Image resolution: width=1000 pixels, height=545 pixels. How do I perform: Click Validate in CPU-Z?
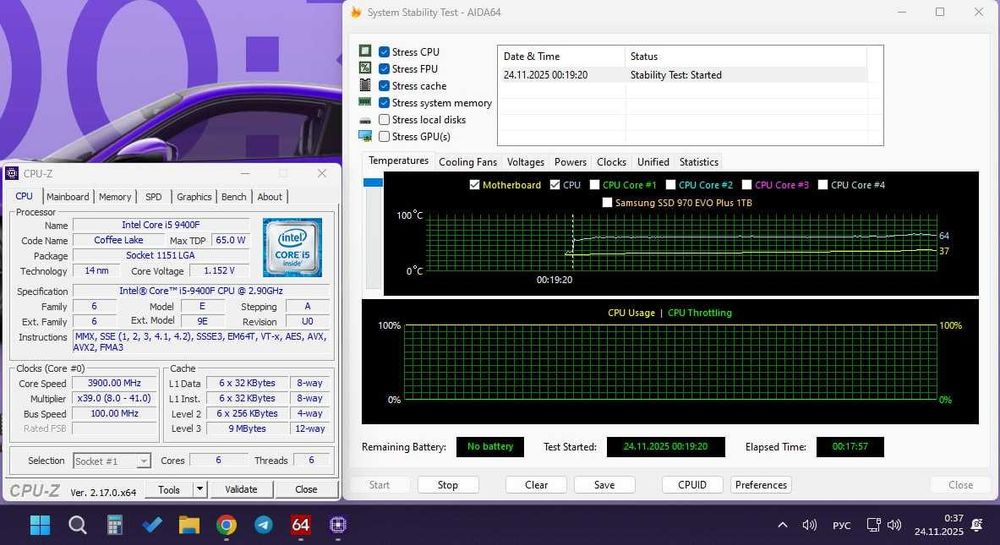(x=241, y=490)
